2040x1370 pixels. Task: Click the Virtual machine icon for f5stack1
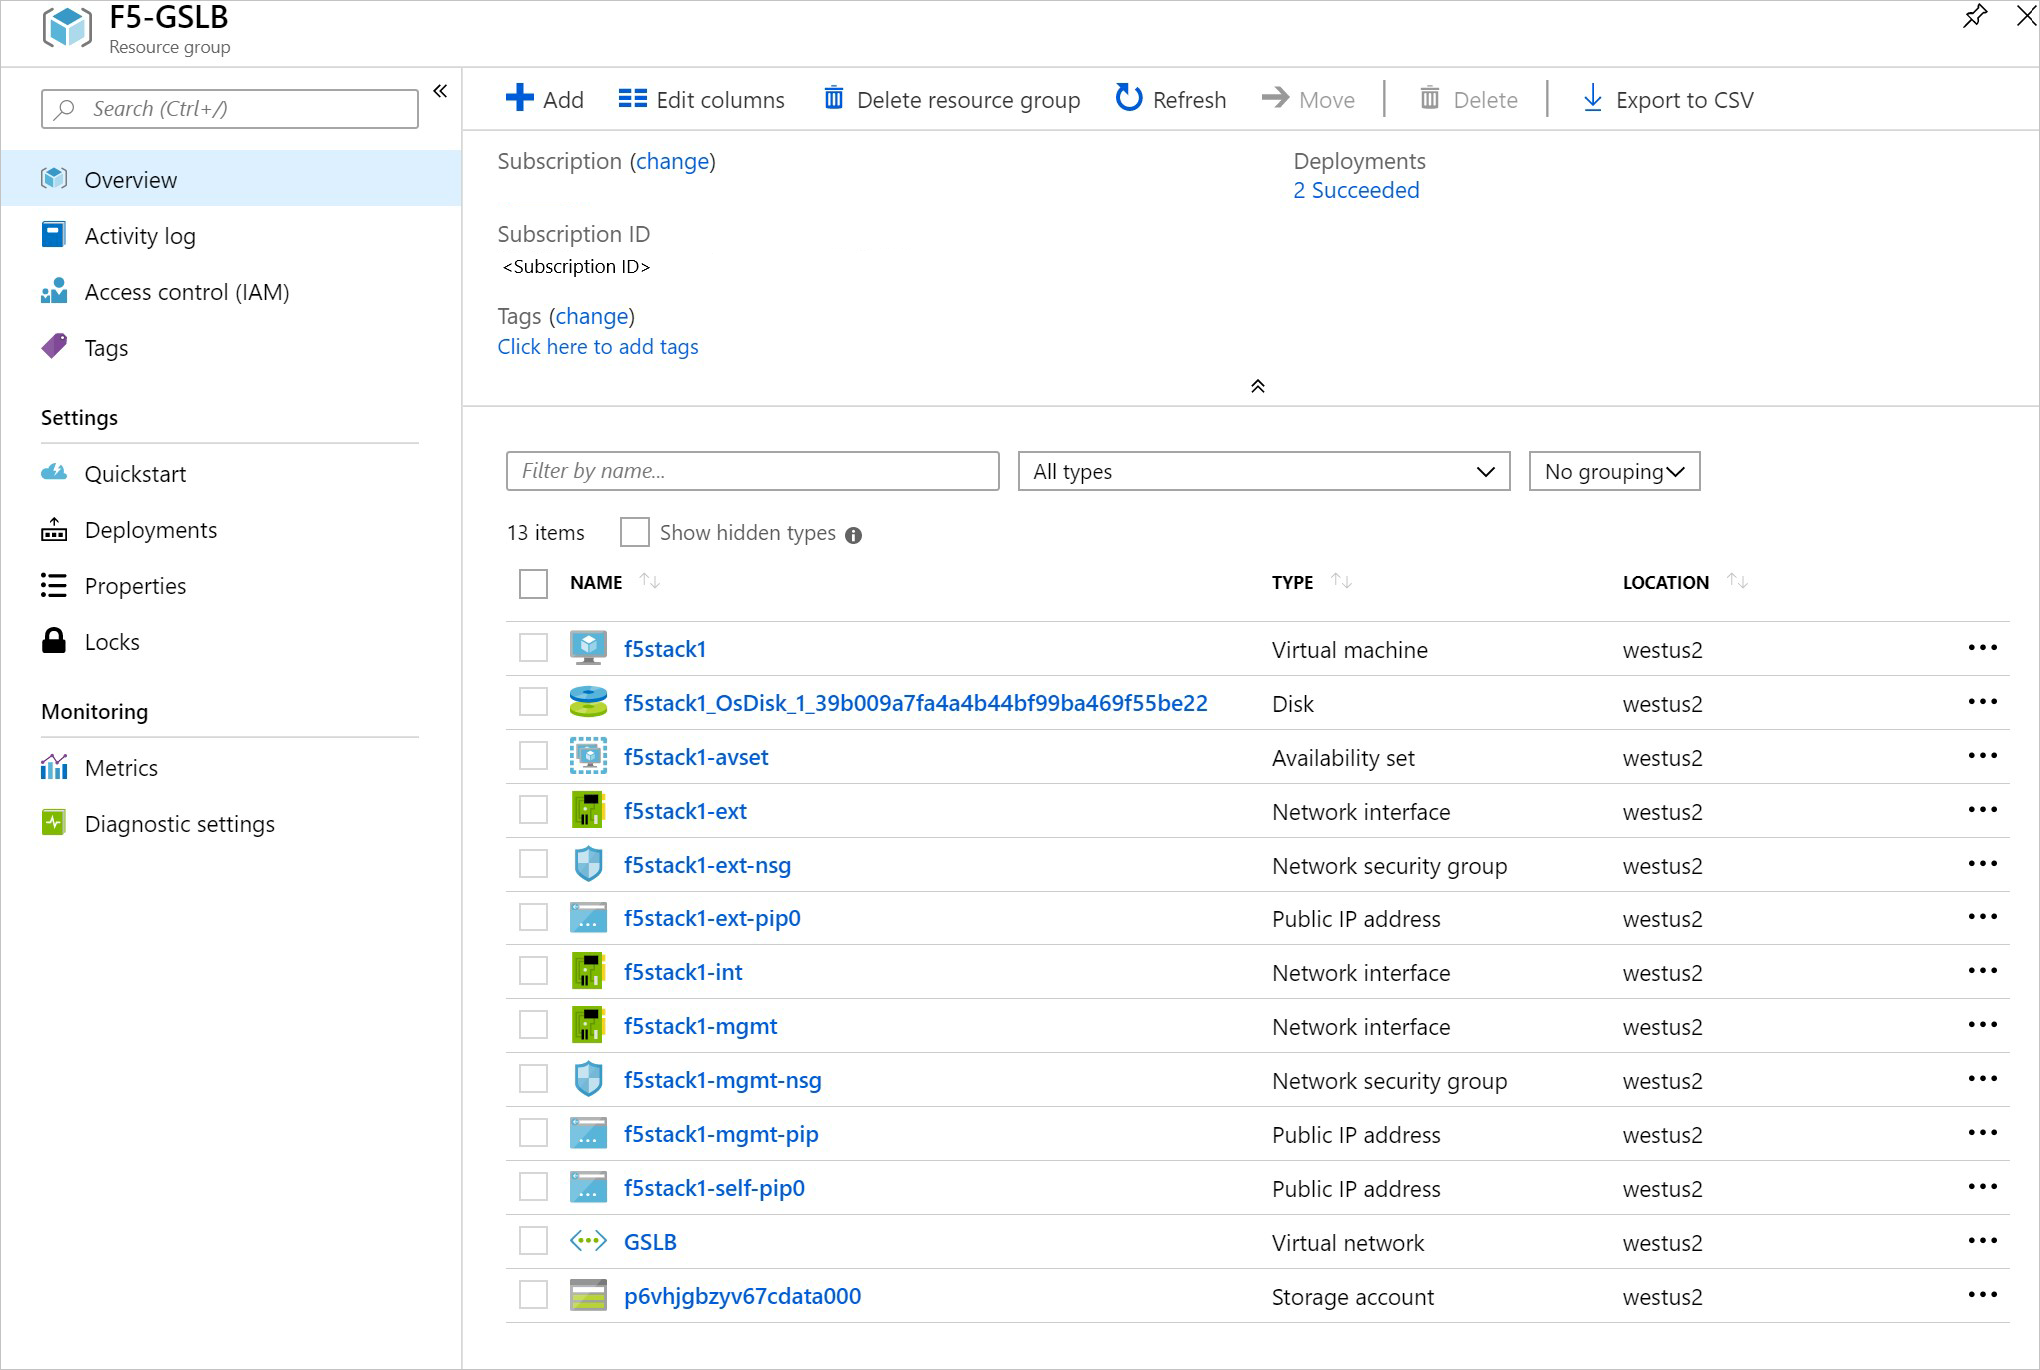(587, 648)
